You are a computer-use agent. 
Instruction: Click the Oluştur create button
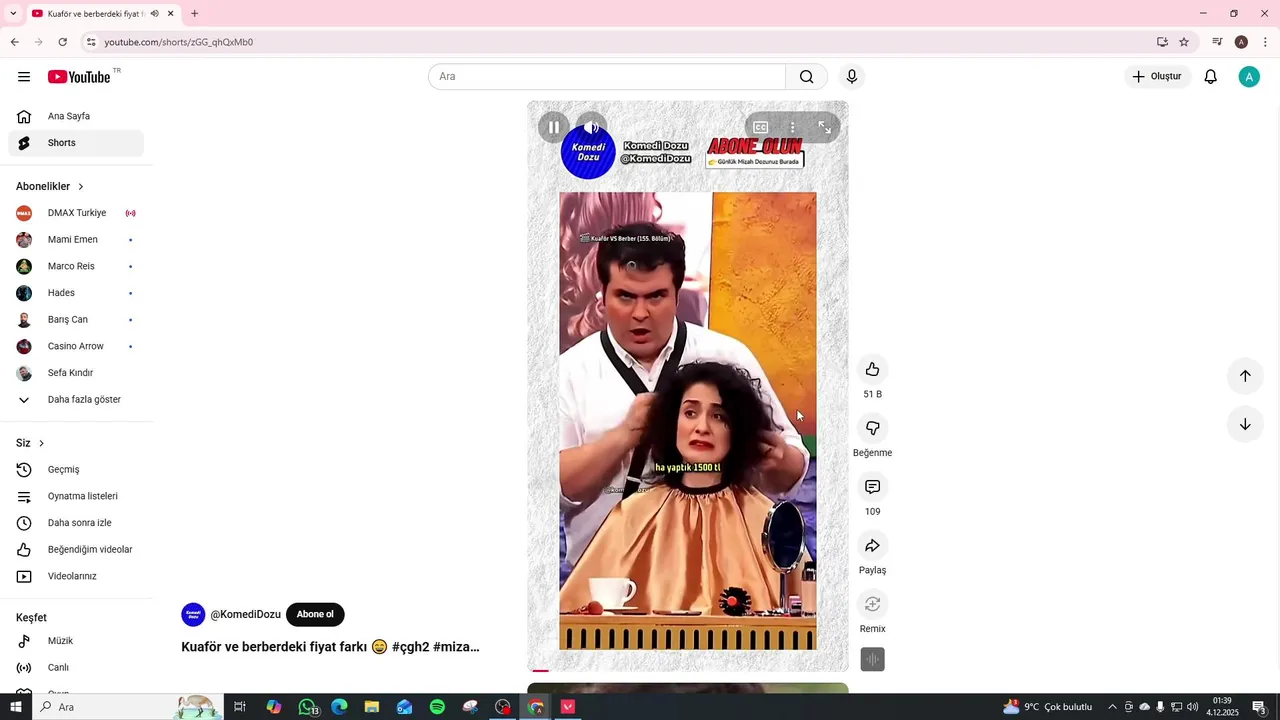pyautogui.click(x=1157, y=77)
